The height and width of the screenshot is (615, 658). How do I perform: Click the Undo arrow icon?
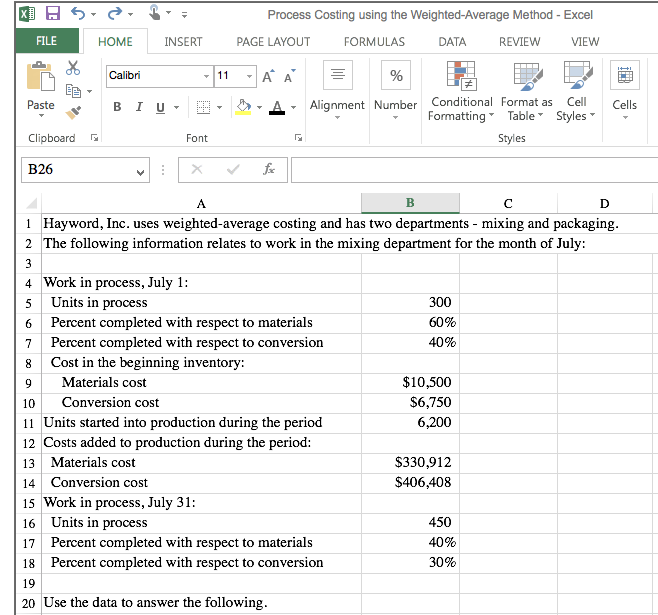click(x=78, y=14)
